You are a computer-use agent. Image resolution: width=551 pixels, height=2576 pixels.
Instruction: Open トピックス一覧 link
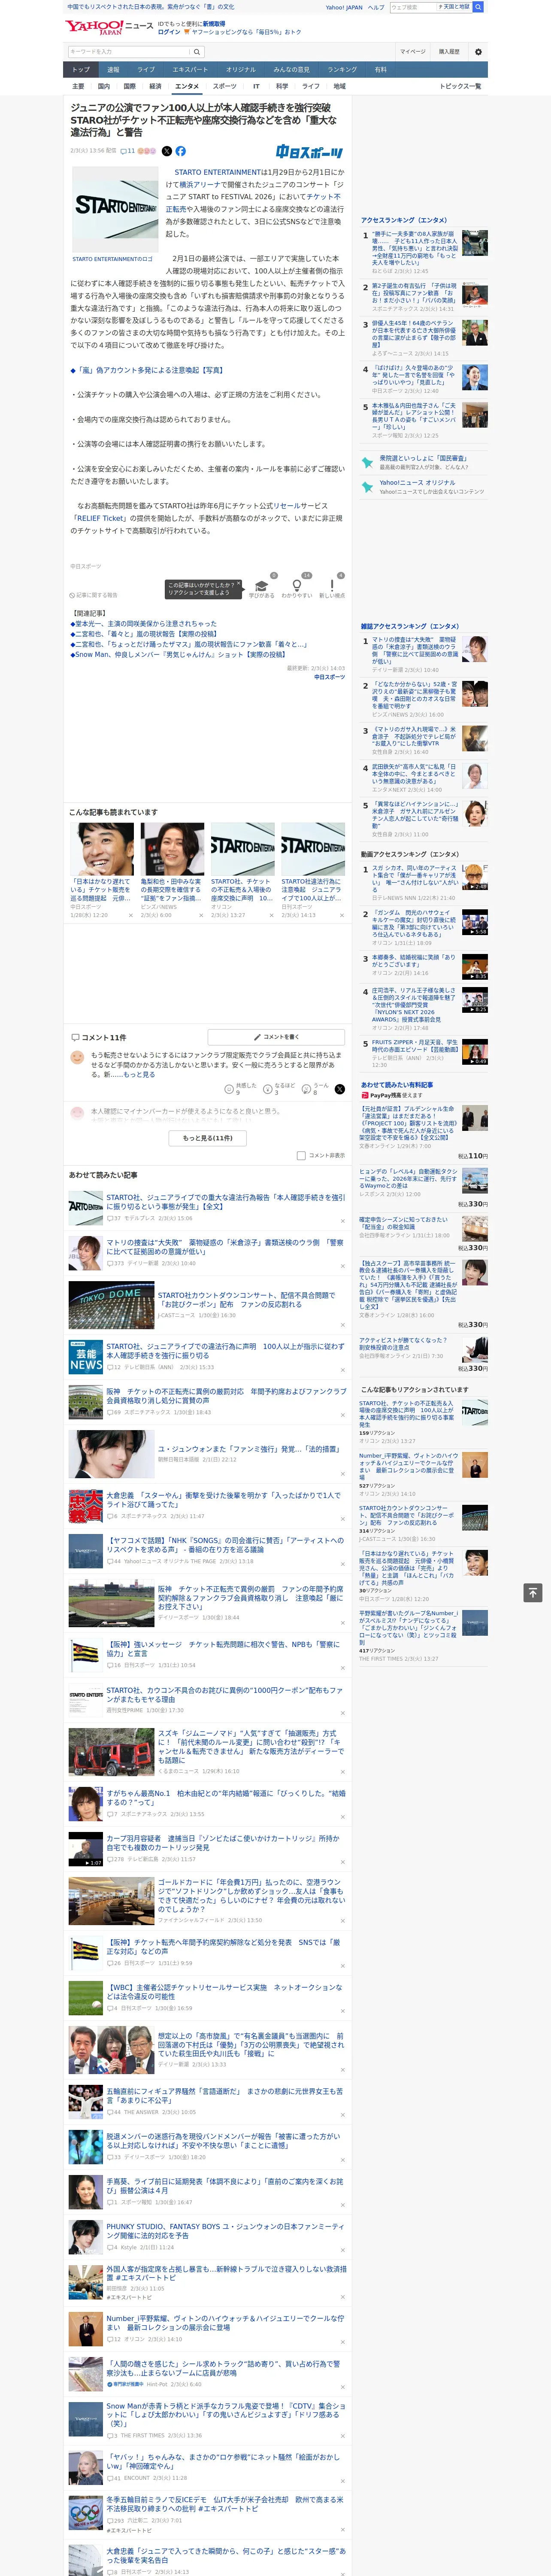click(x=460, y=86)
